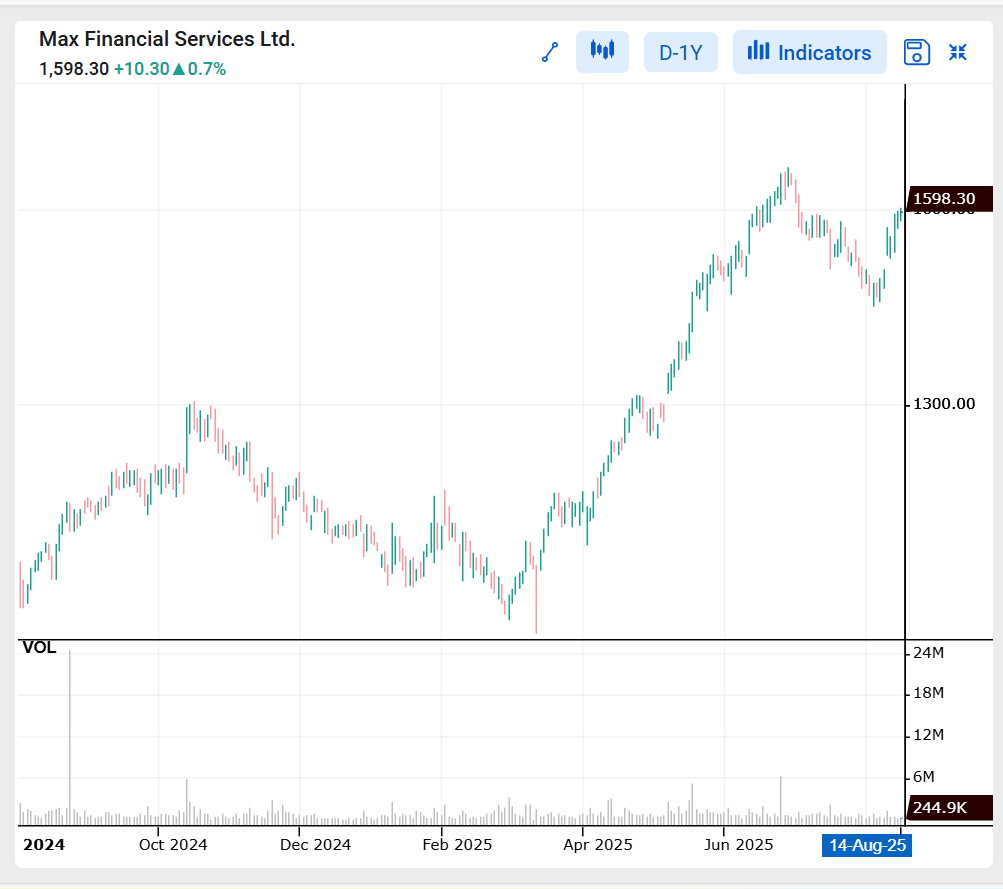The width and height of the screenshot is (1003, 889).
Task: Open the candlestick chart type selector
Action: coord(602,51)
